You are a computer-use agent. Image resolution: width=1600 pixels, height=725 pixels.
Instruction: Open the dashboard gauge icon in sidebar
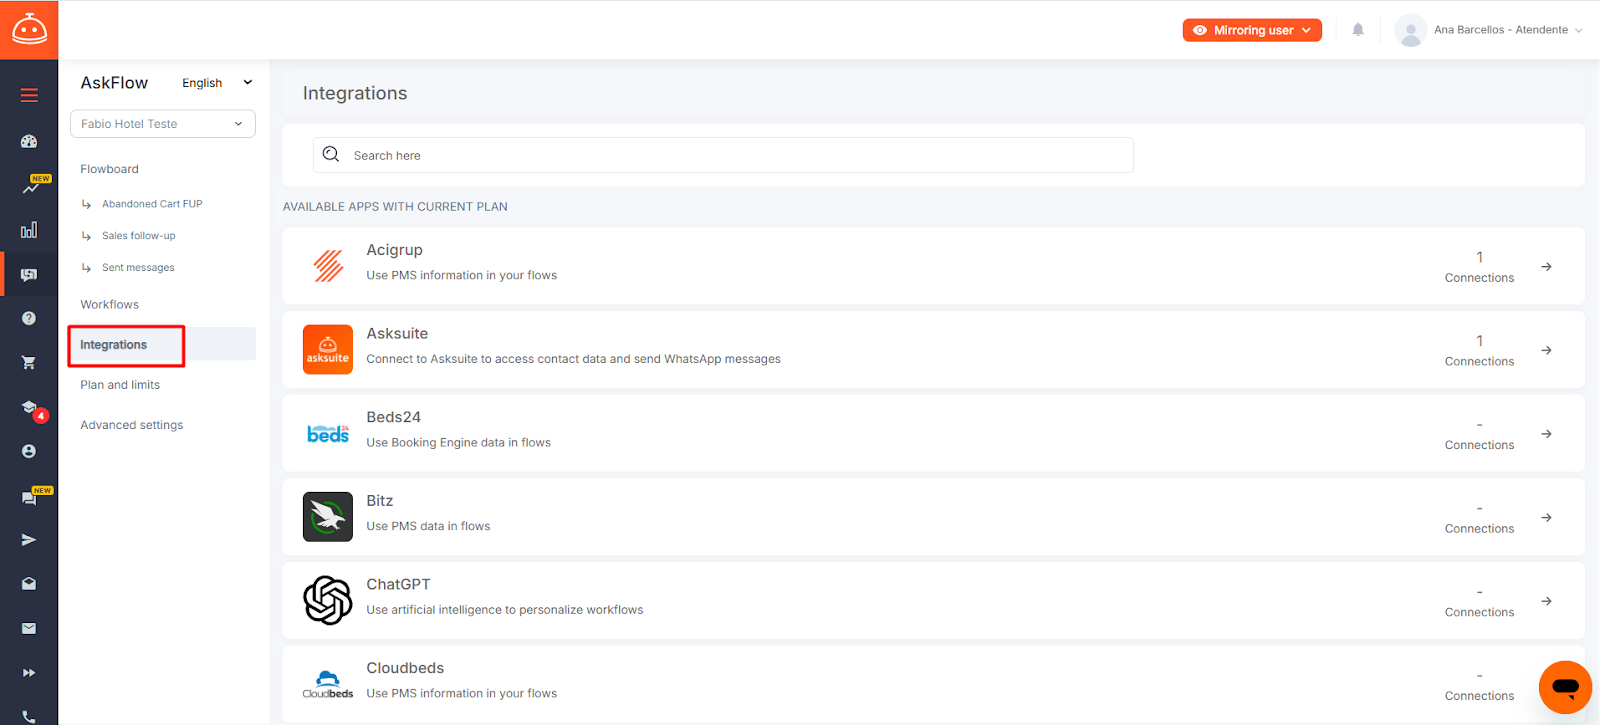point(29,142)
